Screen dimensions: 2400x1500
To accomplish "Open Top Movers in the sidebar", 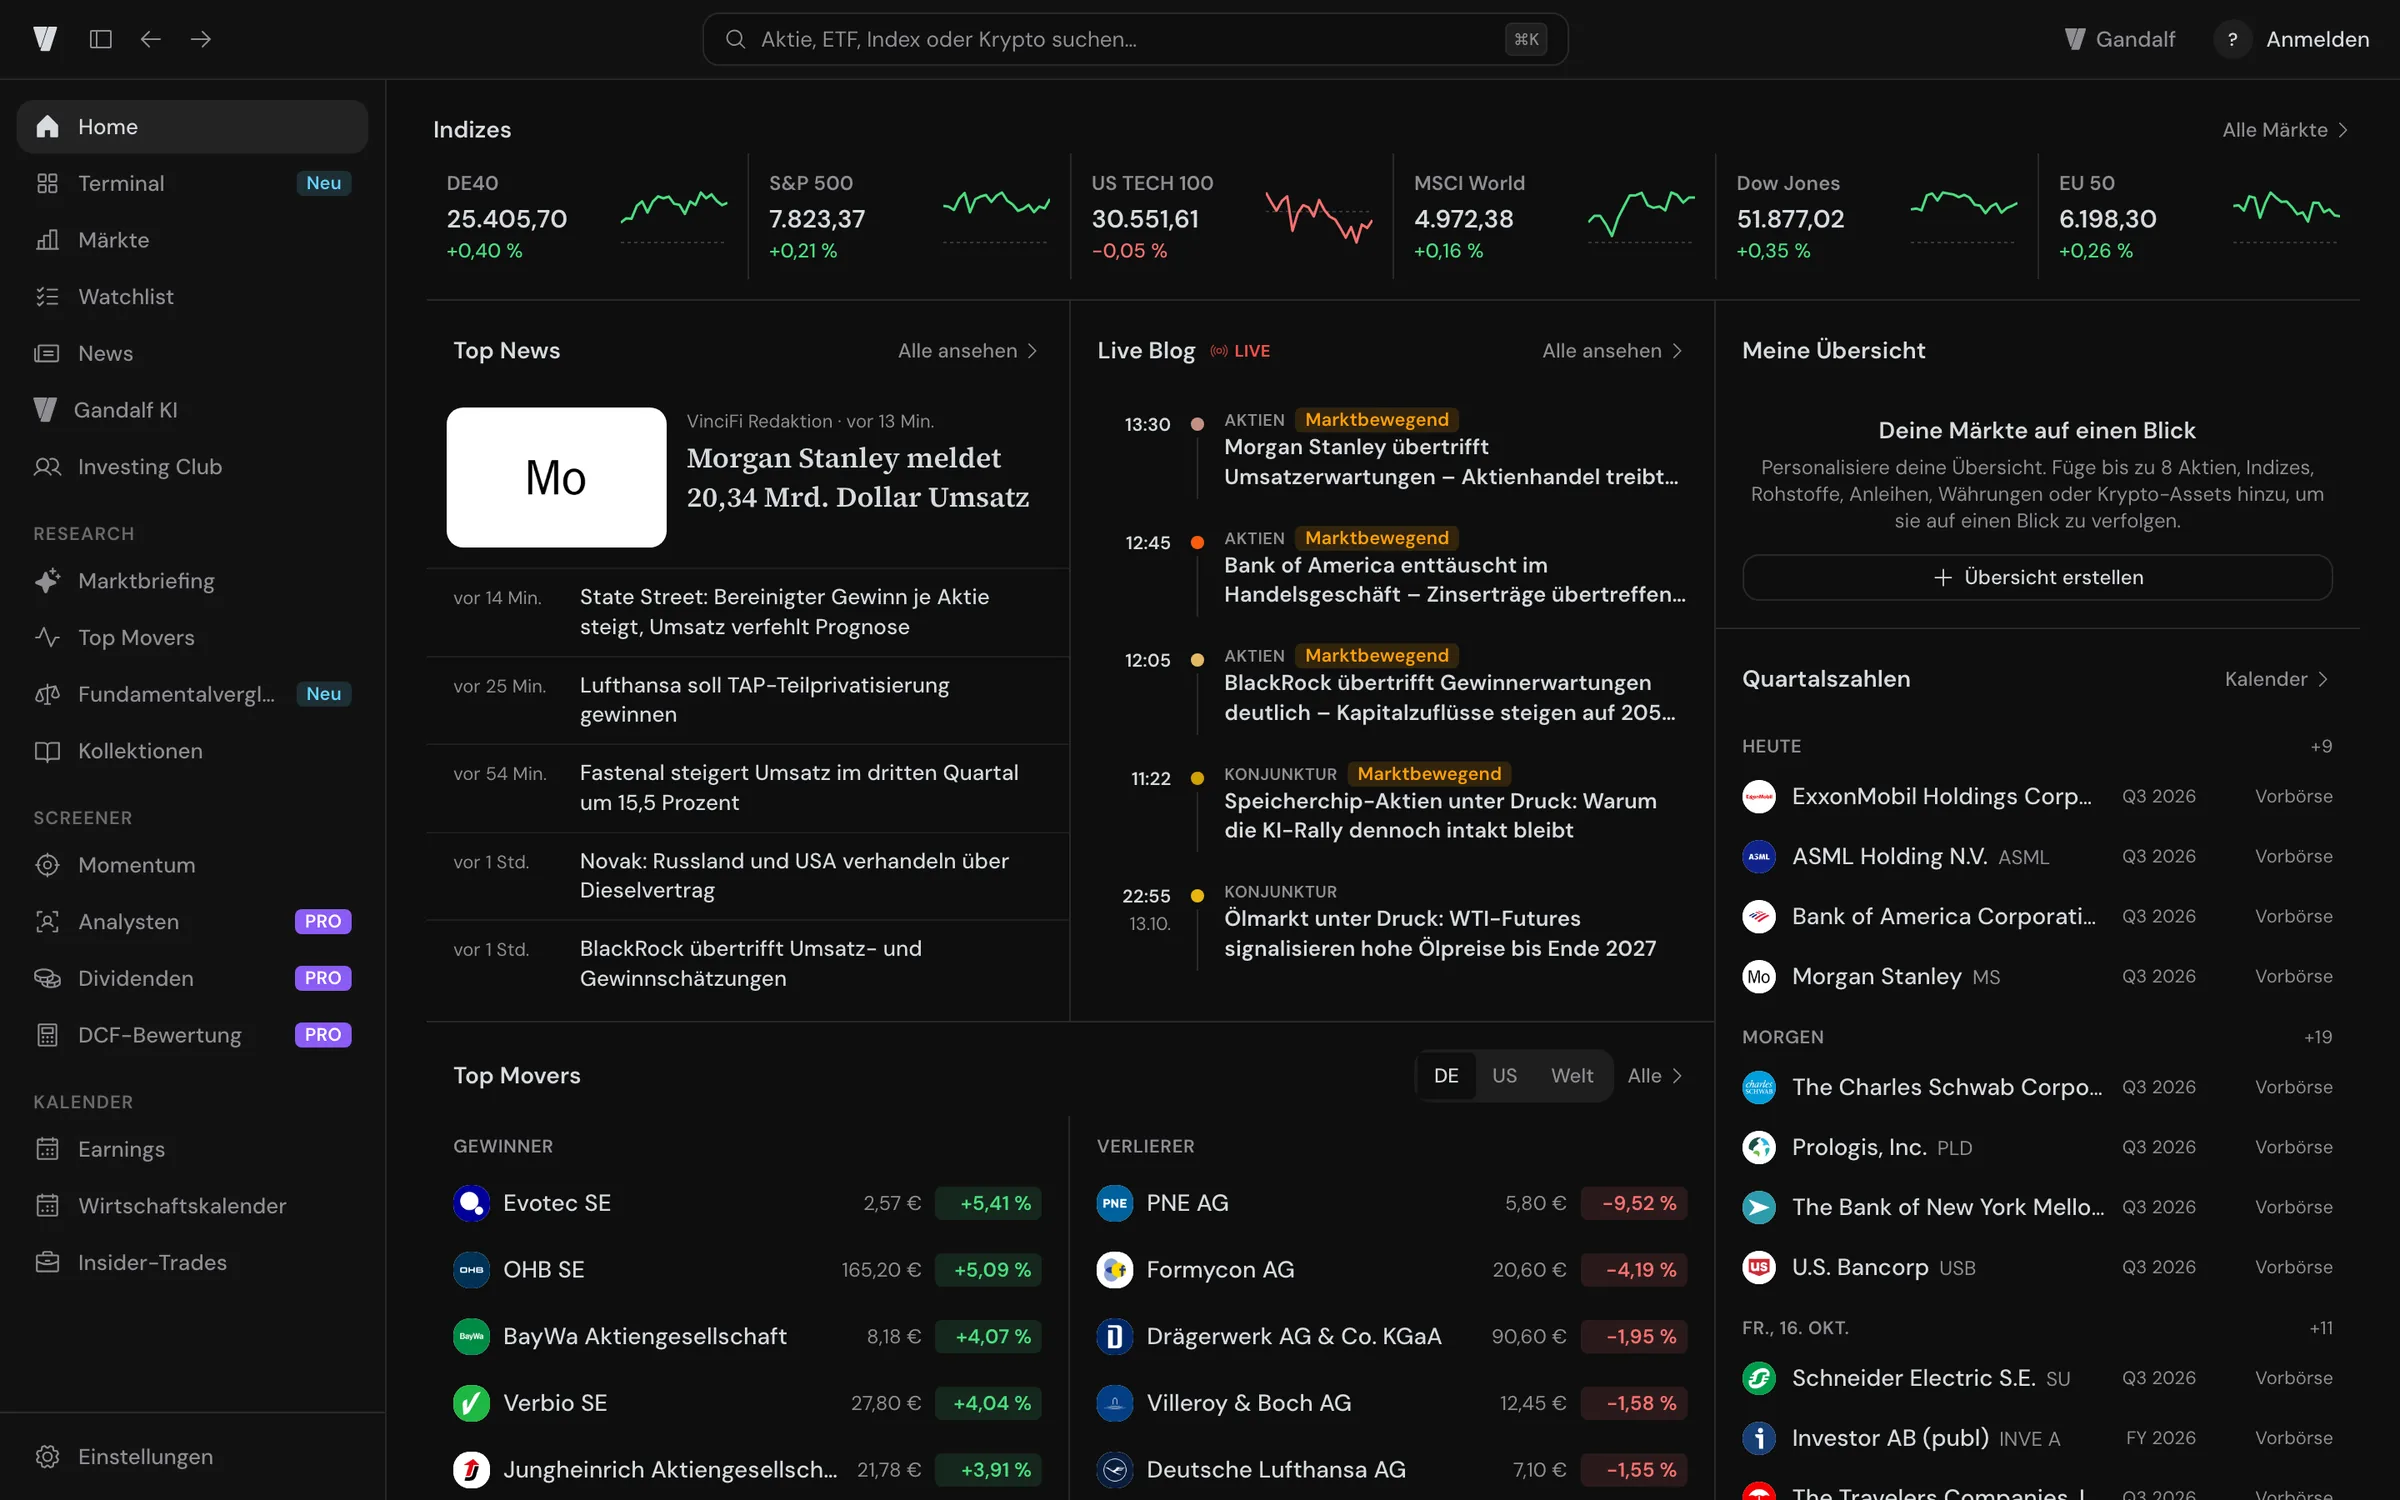I will pos(192,638).
